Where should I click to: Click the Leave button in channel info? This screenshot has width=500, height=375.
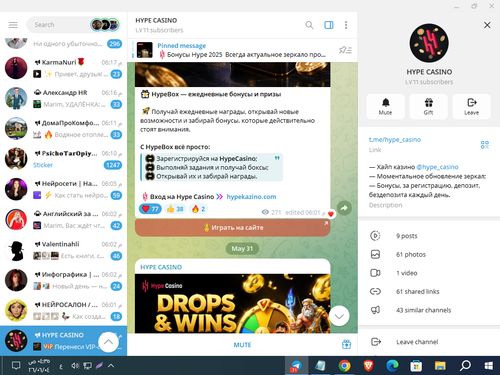(x=471, y=106)
